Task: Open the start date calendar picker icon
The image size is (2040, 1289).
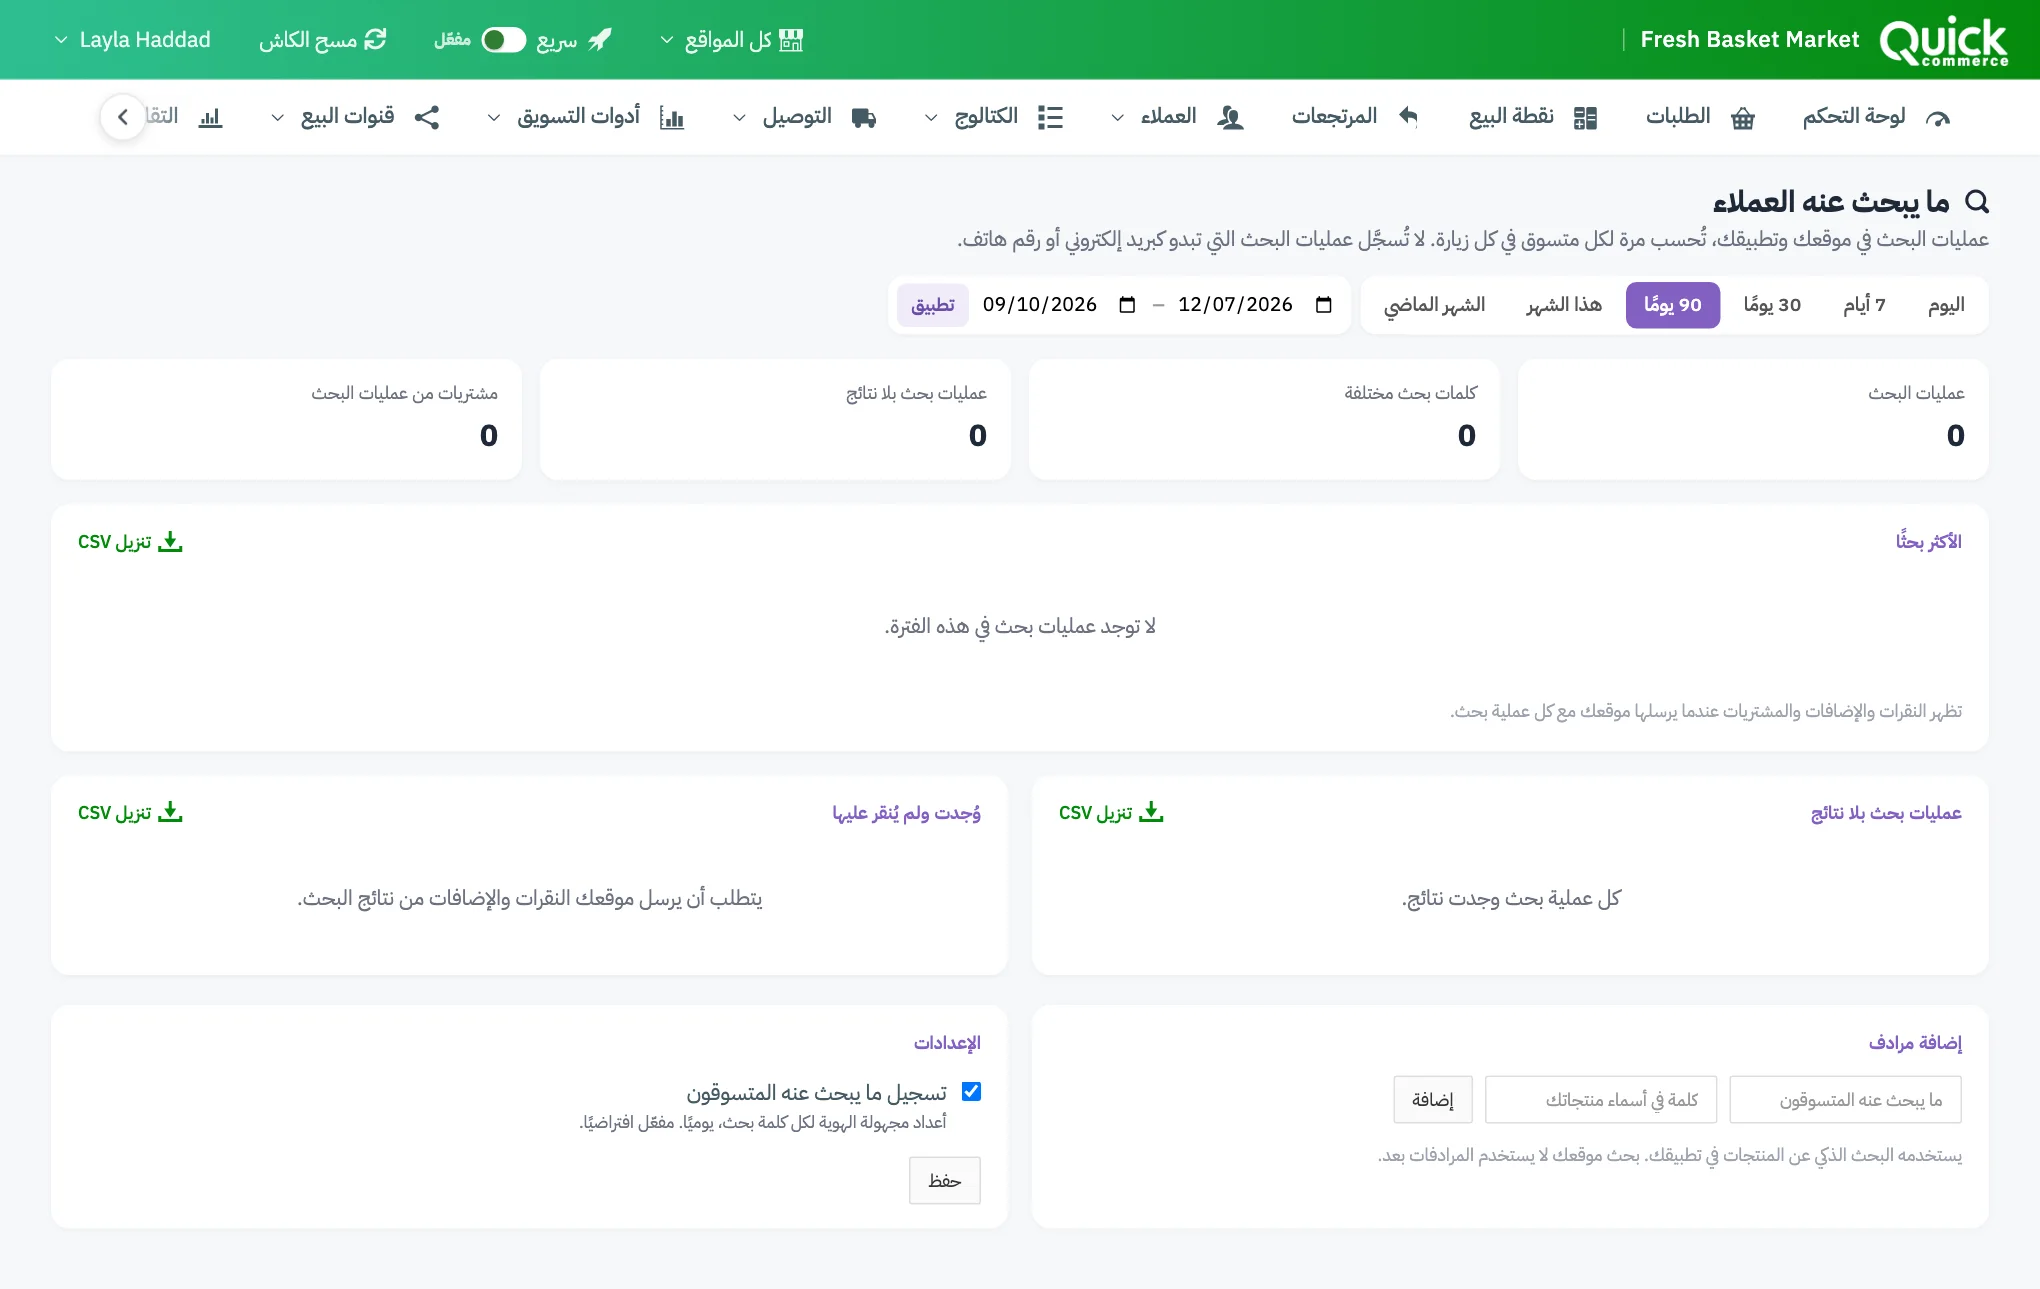Action: pos(1323,305)
